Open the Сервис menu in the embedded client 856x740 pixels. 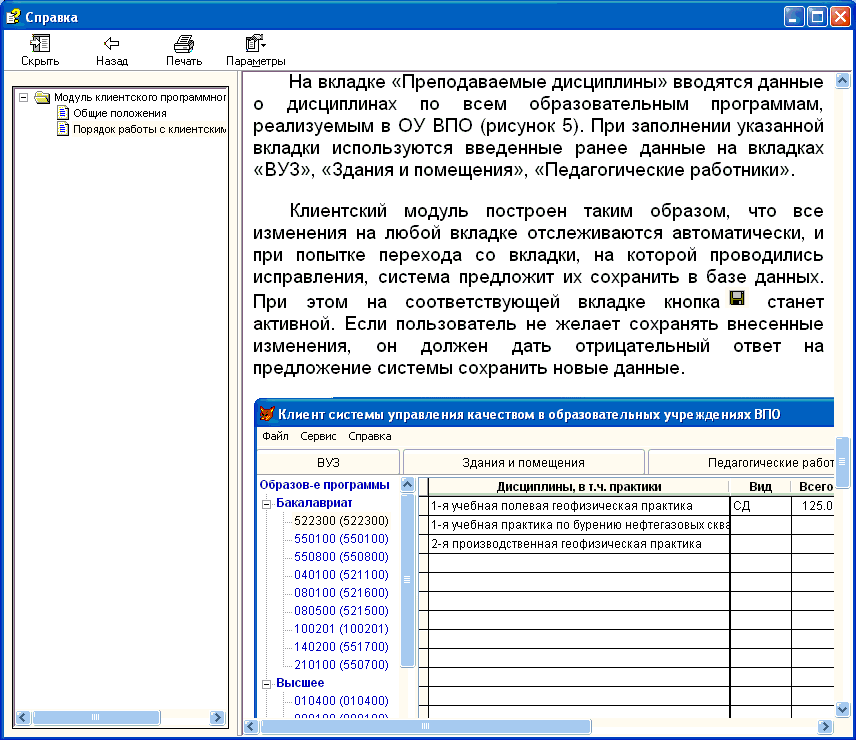318,436
